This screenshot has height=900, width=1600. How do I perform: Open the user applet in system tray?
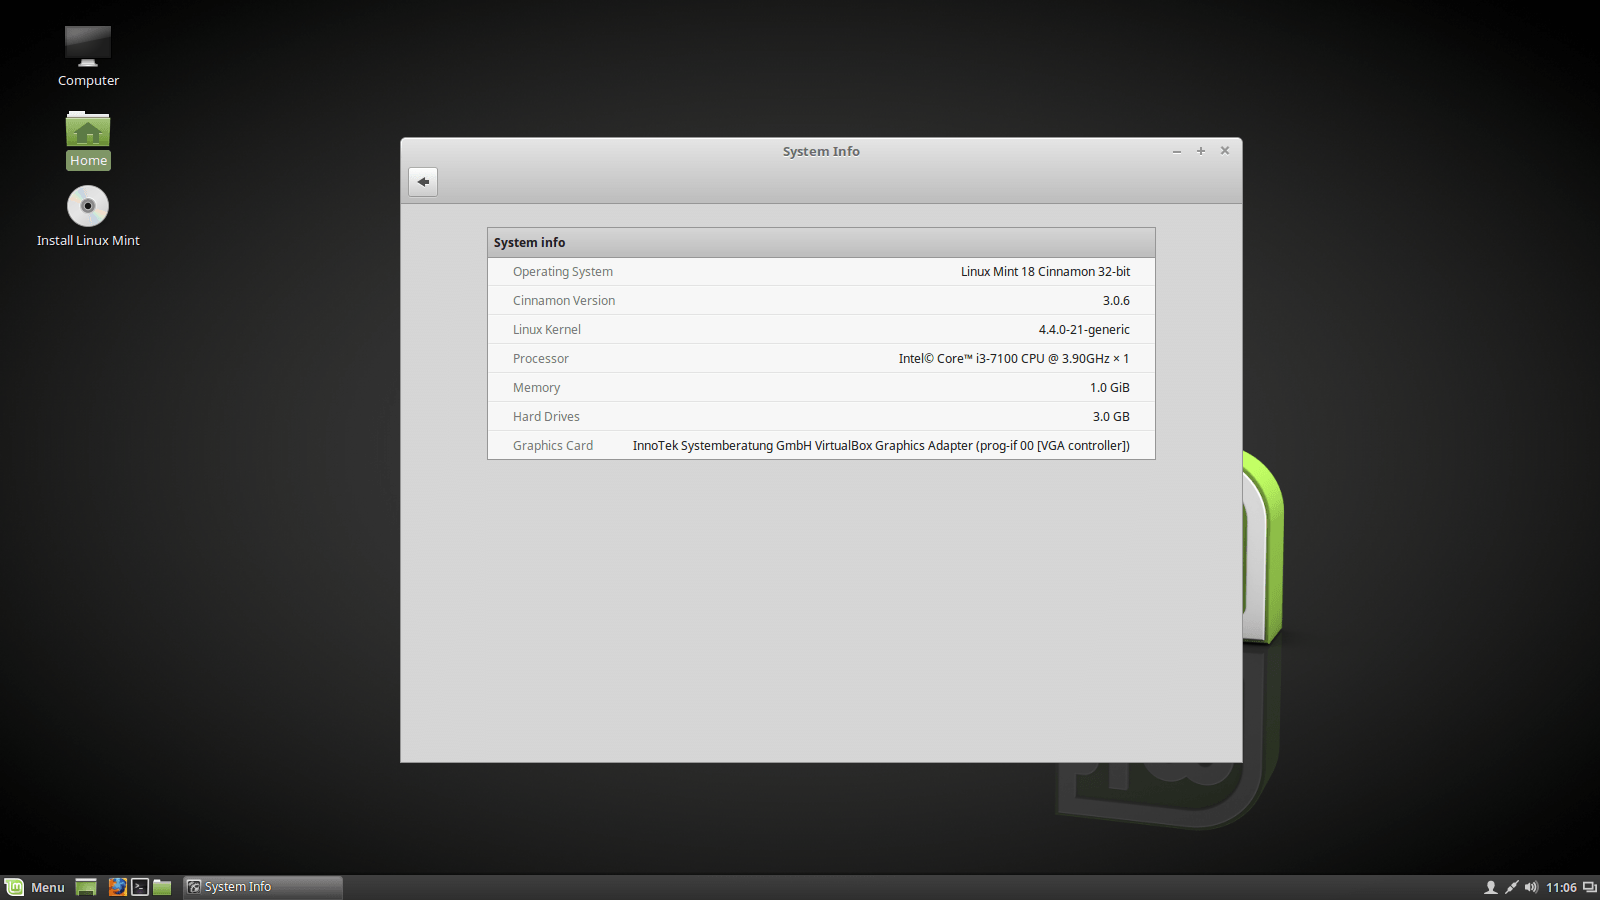pyautogui.click(x=1490, y=887)
